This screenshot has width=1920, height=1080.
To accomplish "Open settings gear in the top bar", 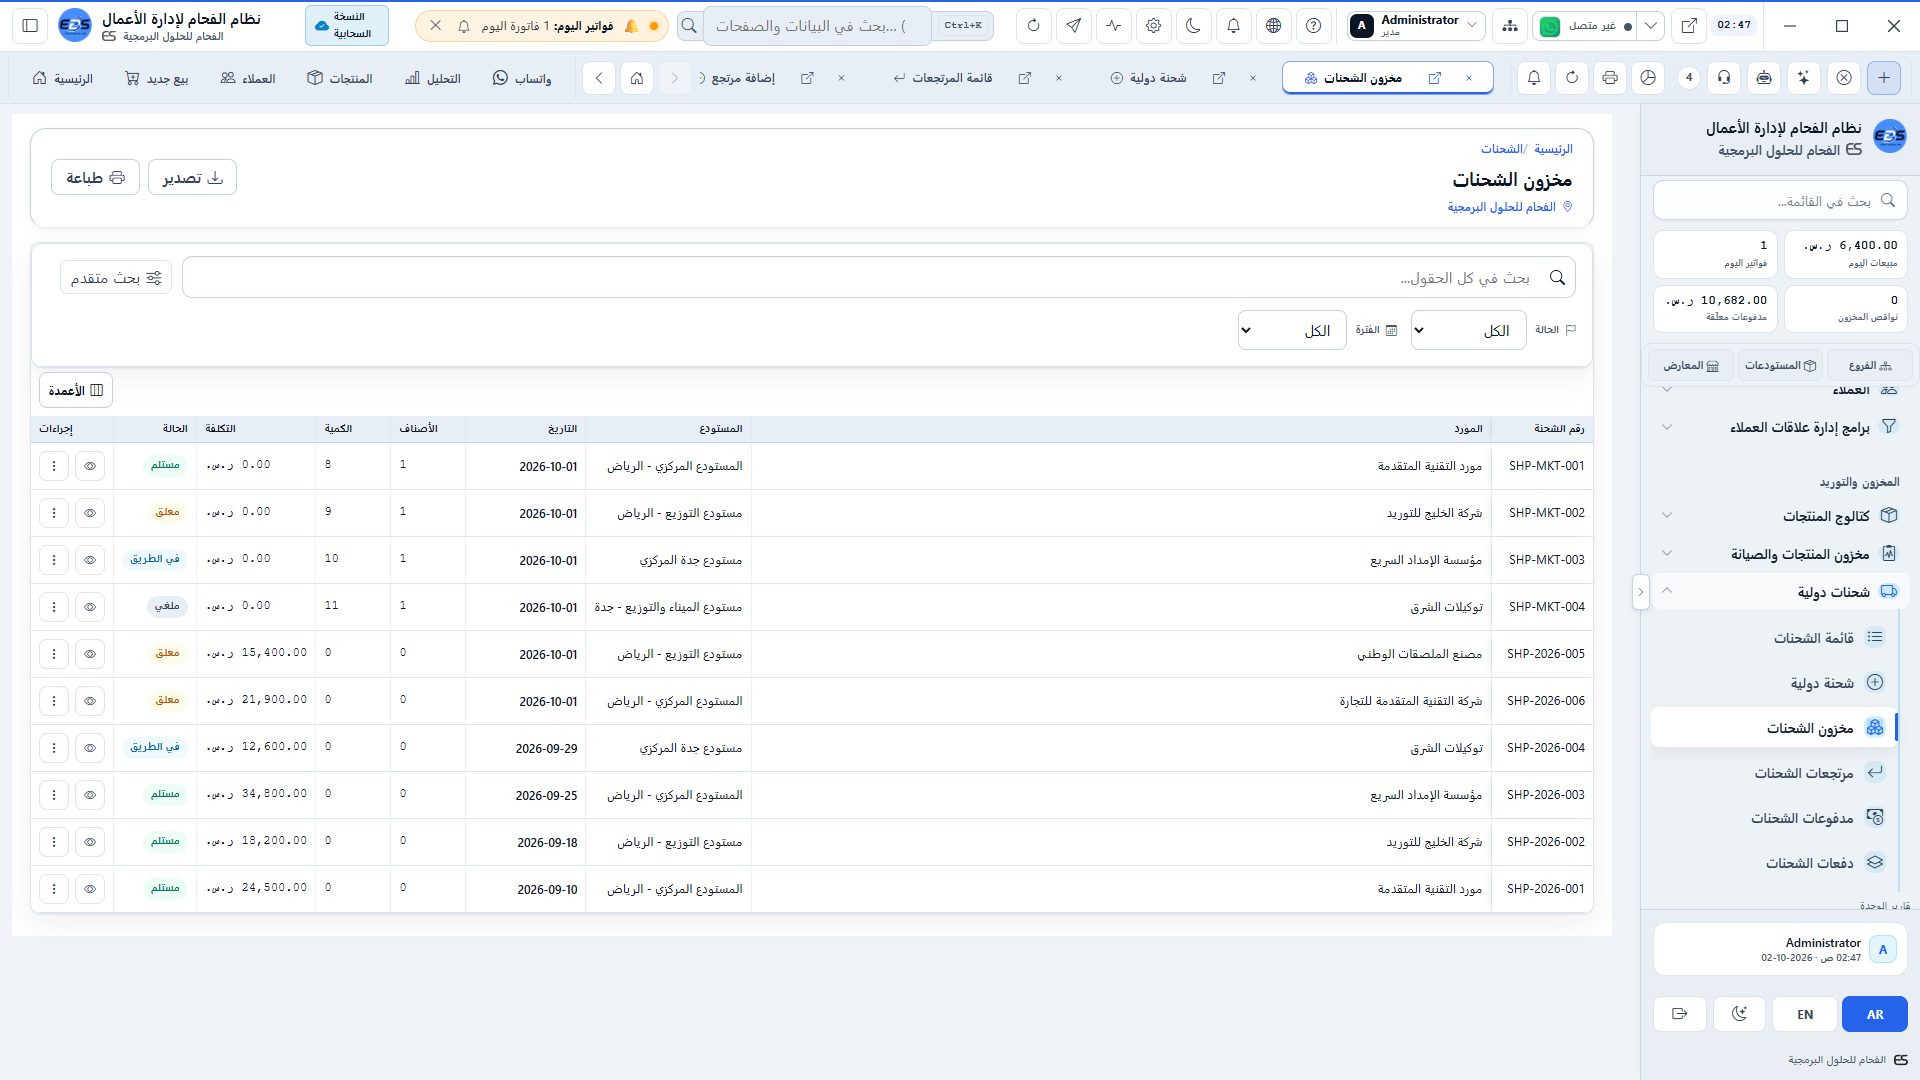I will (1153, 26).
